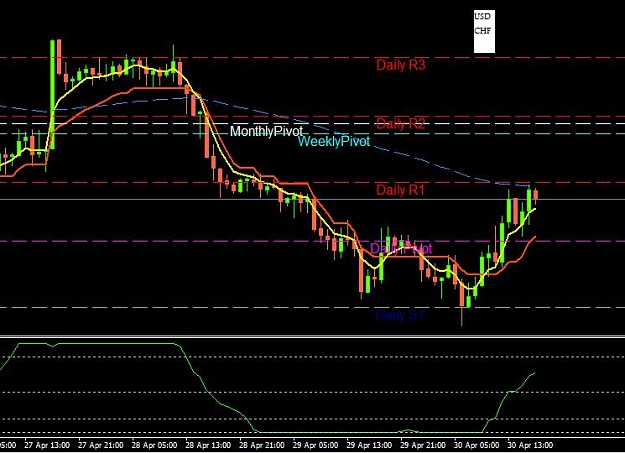This screenshot has width=625, height=453.
Task: Select the WeeklyPivot label
Action: pos(334,141)
